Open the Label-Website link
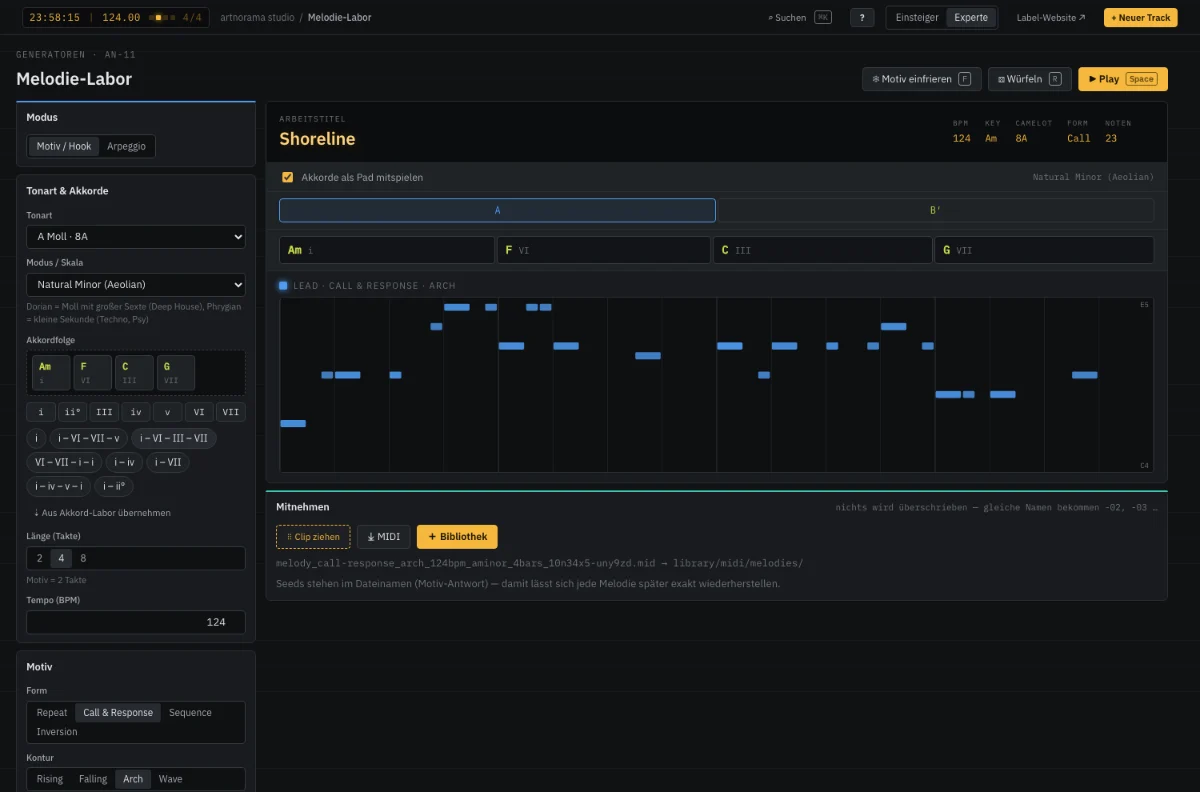This screenshot has height=792, width=1200. click(1051, 17)
